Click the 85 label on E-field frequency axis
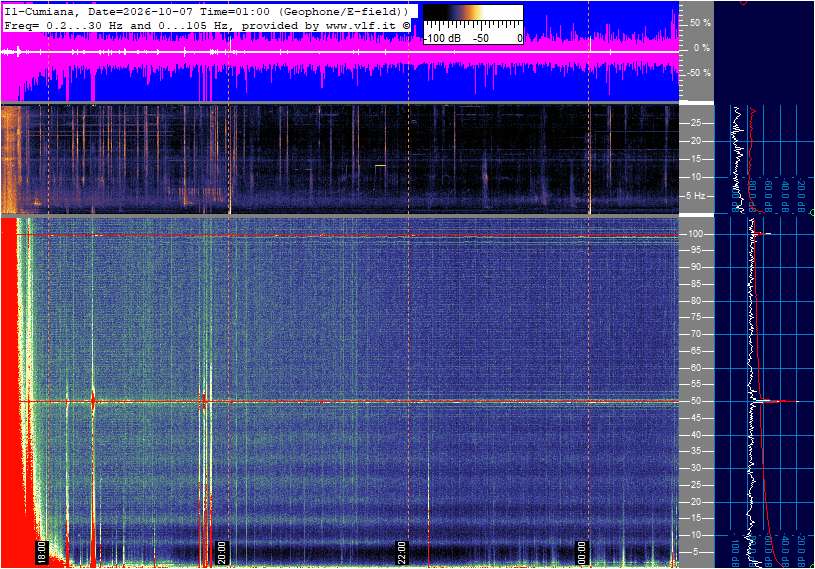The image size is (815, 569). pyautogui.click(x=695, y=284)
